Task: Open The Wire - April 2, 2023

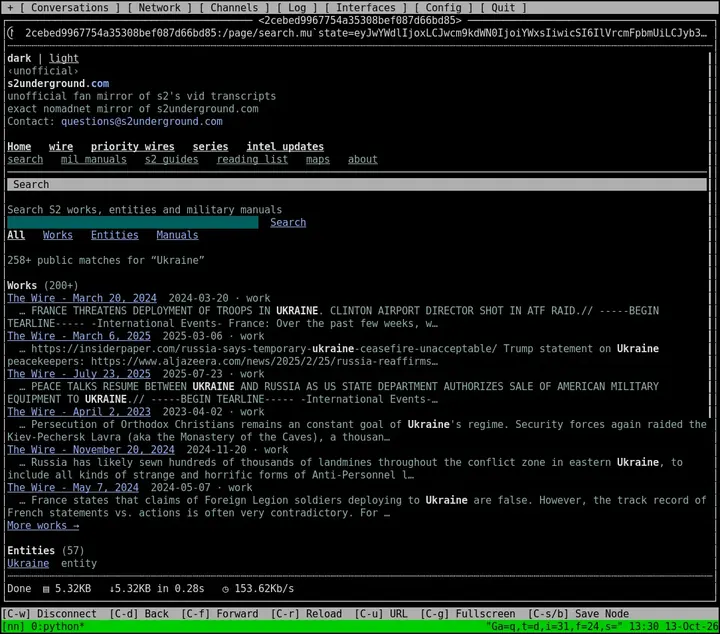Action: tap(79, 412)
